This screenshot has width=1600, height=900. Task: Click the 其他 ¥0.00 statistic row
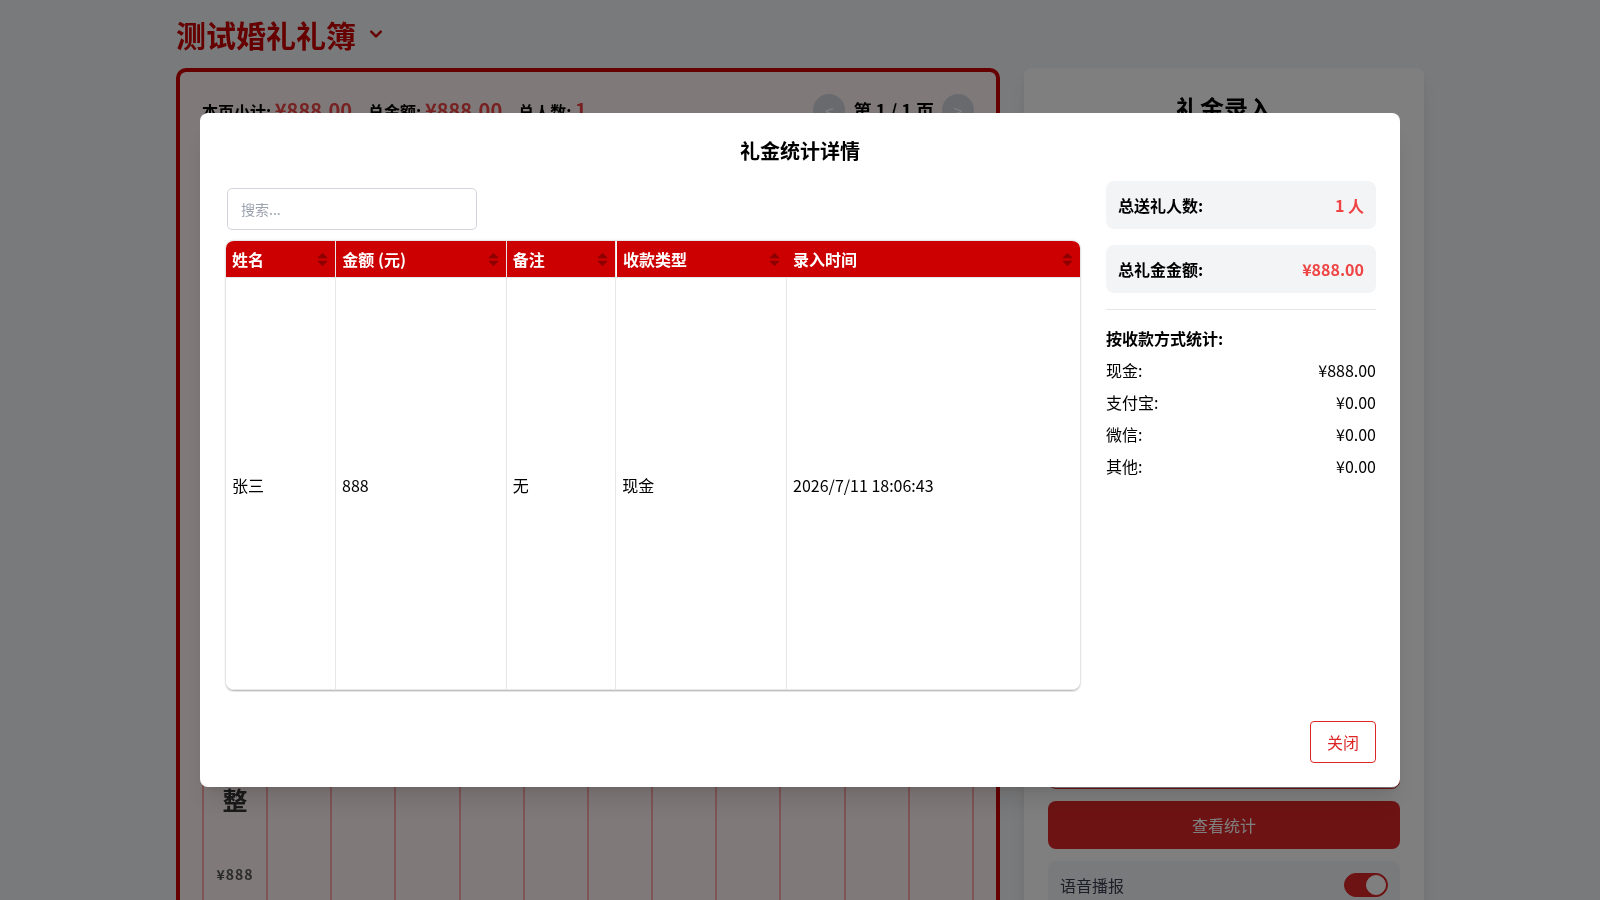pyautogui.click(x=1241, y=467)
